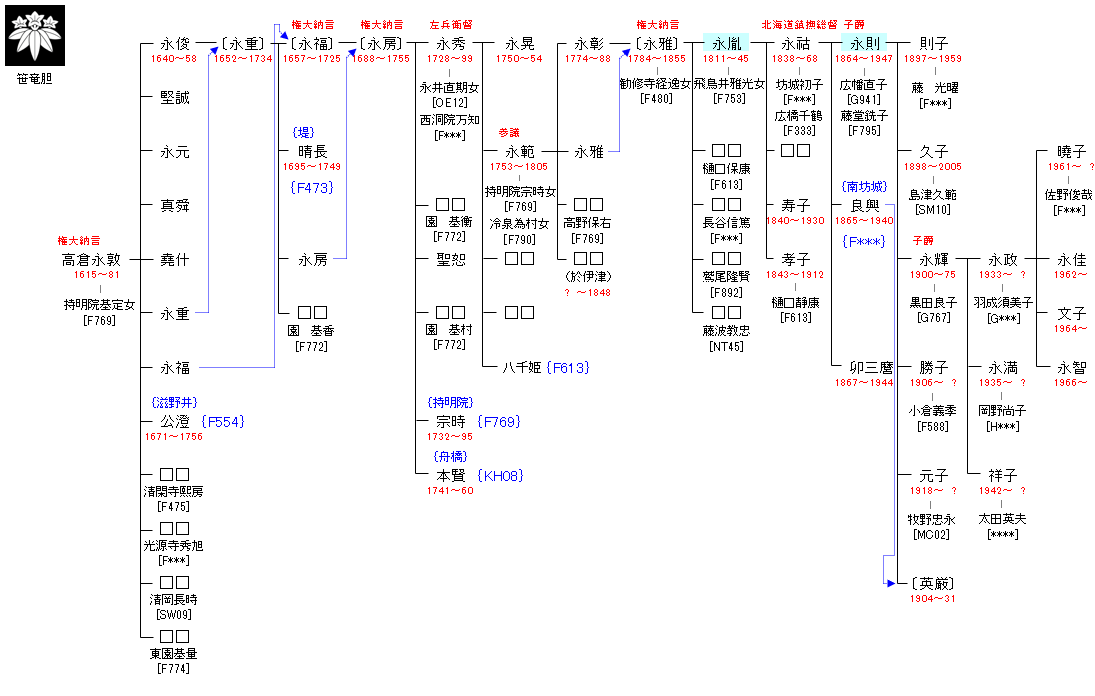Screen dimensions: 1095x696
Task: Click the {堤} family label
Action: click(x=303, y=132)
